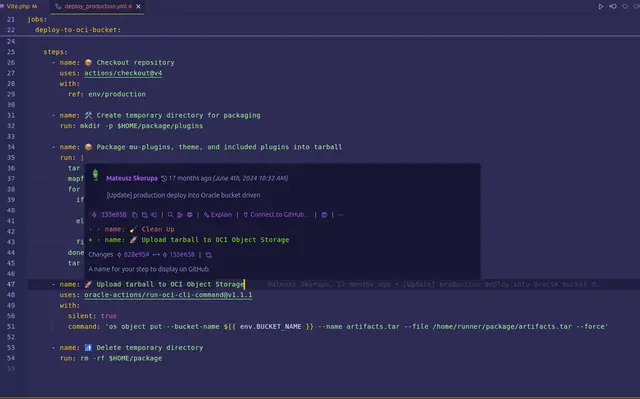This screenshot has height=399, width=640.
Task: Open commit 155e658 in the Changes row
Action: tap(182, 255)
